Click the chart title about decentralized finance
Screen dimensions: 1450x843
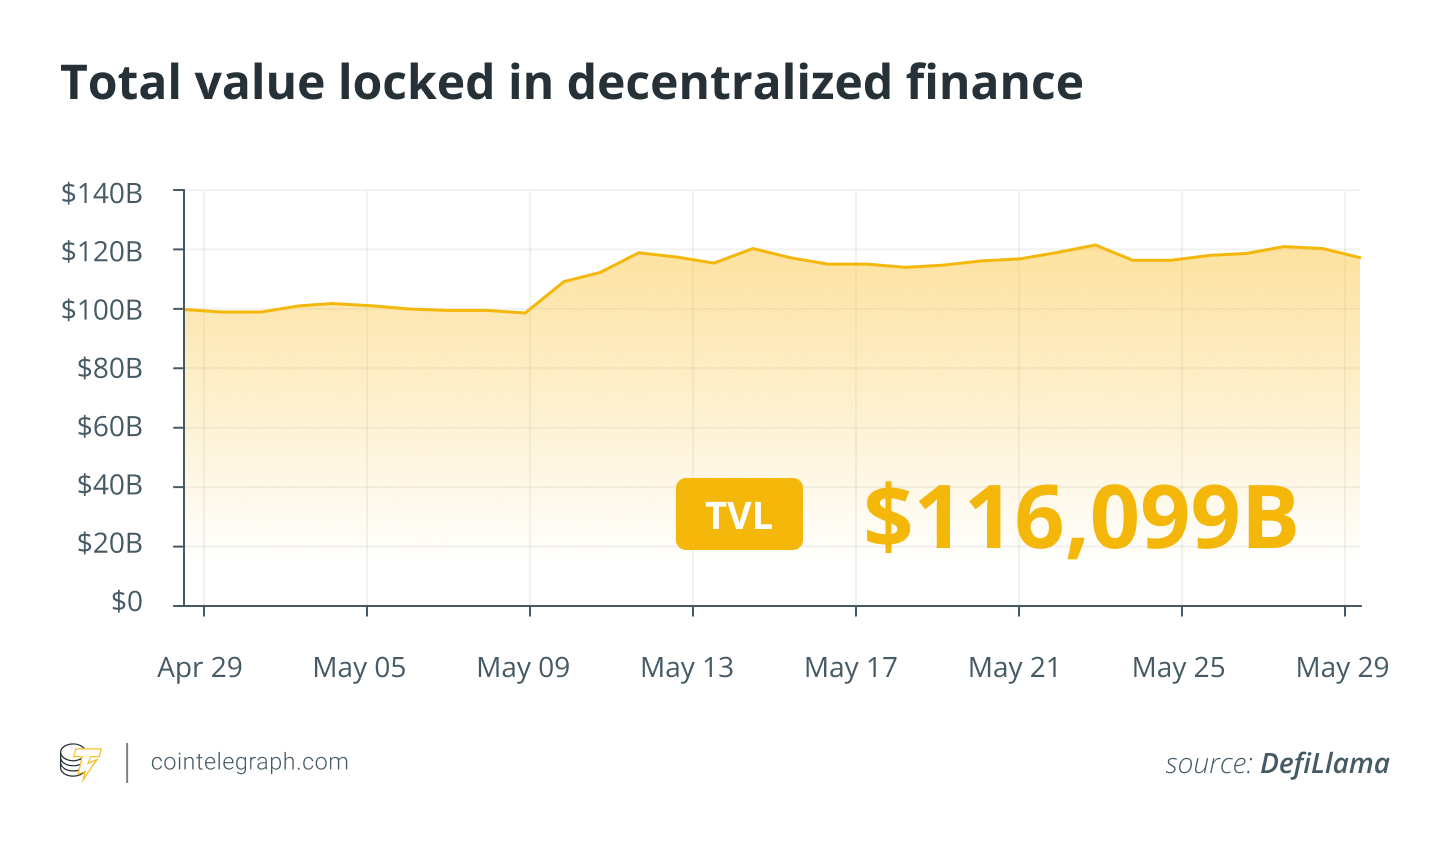(571, 82)
